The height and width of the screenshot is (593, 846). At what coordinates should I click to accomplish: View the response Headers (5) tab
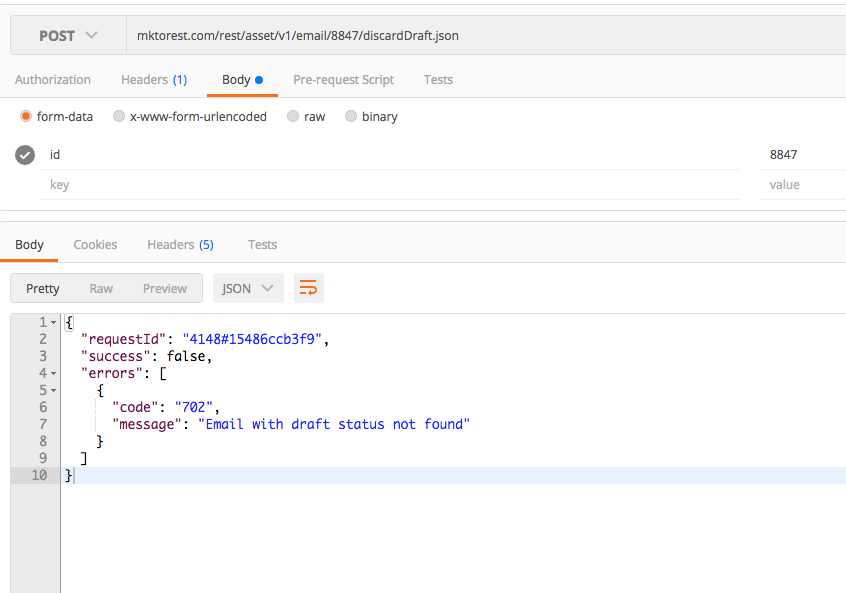(180, 245)
